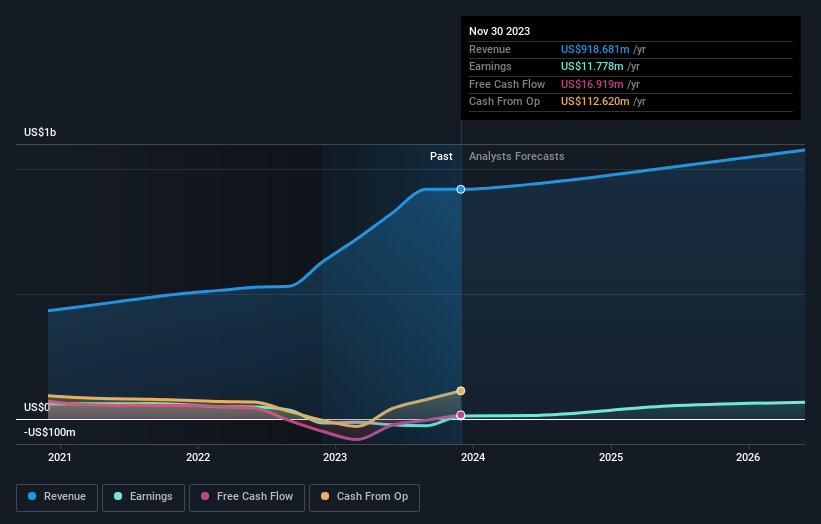Click the Earnings row label in tooltip
The width and height of the screenshot is (821, 524).
490,66
